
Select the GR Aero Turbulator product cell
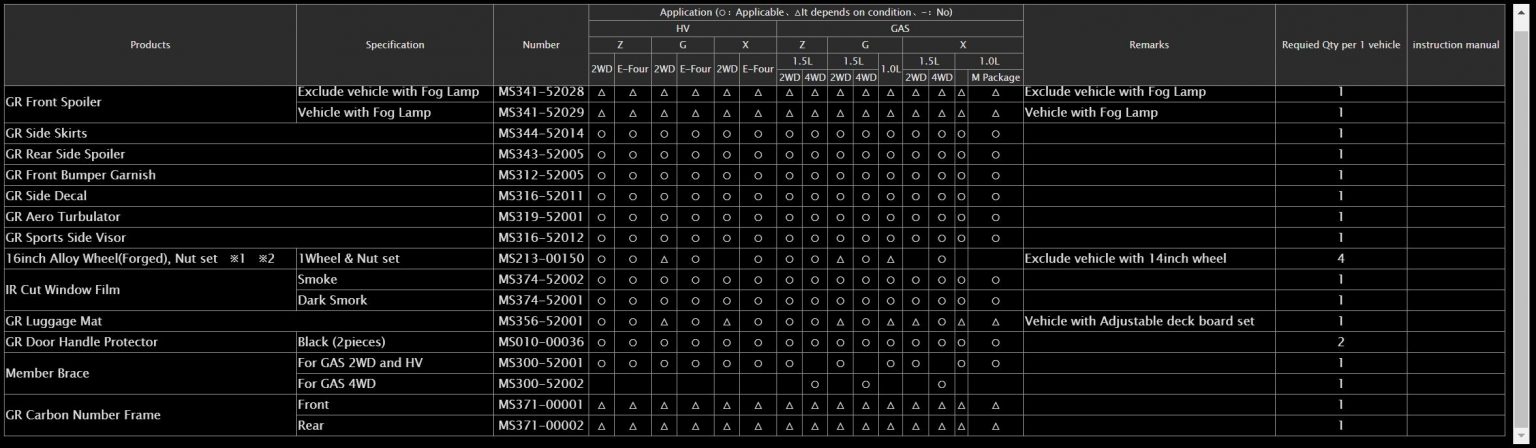150,217
